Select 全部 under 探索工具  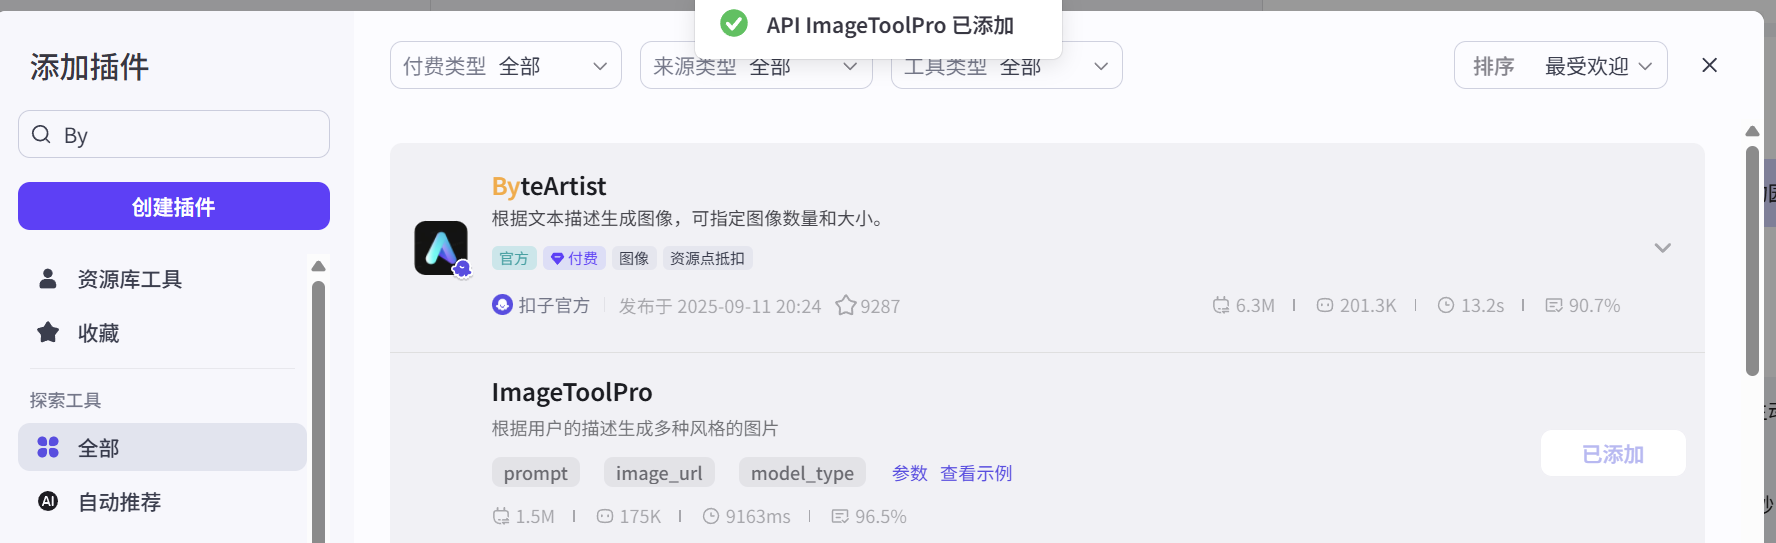pyautogui.click(x=162, y=447)
